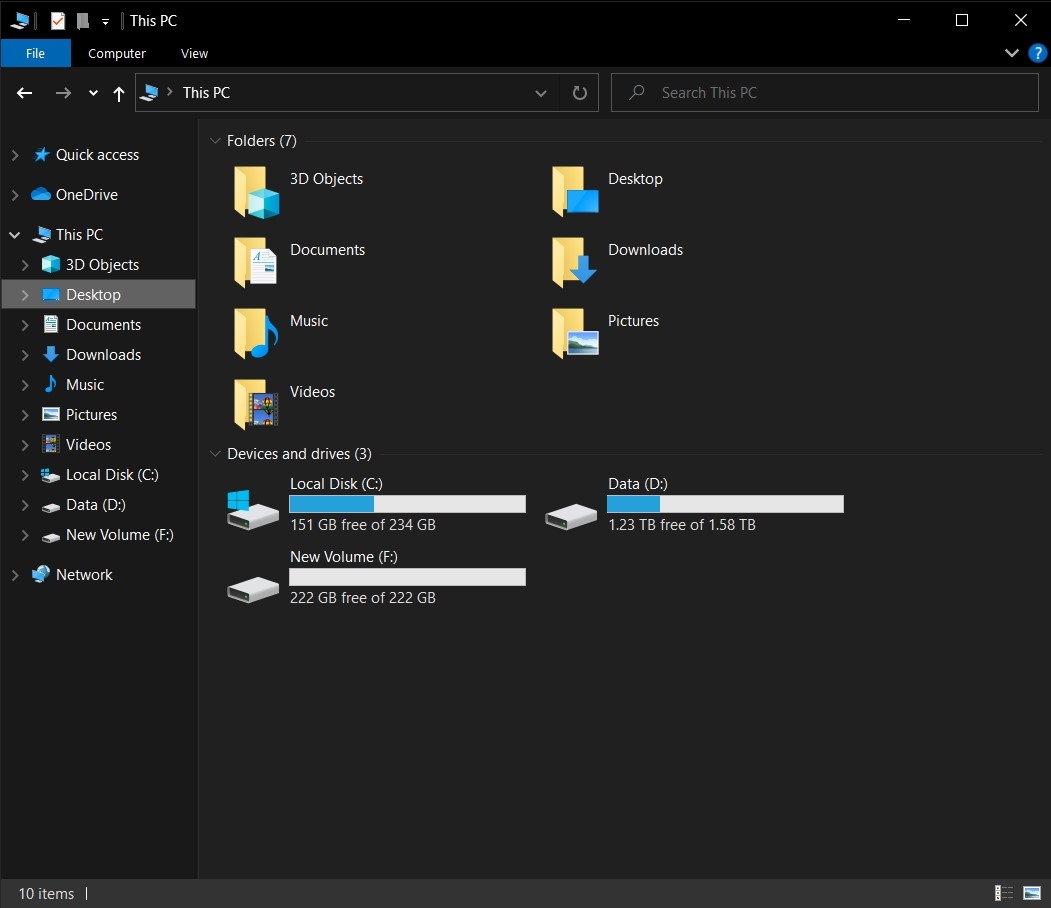The height and width of the screenshot is (908, 1051).
Task: Switch to large icons view in status bar
Action: pyautogui.click(x=1033, y=893)
